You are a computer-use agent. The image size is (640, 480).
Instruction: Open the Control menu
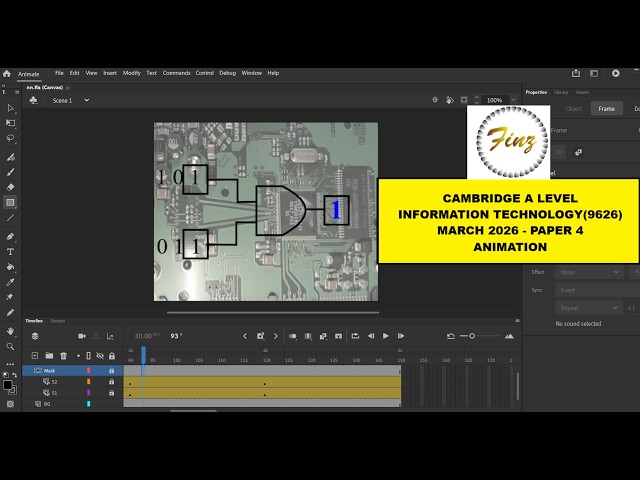204,73
